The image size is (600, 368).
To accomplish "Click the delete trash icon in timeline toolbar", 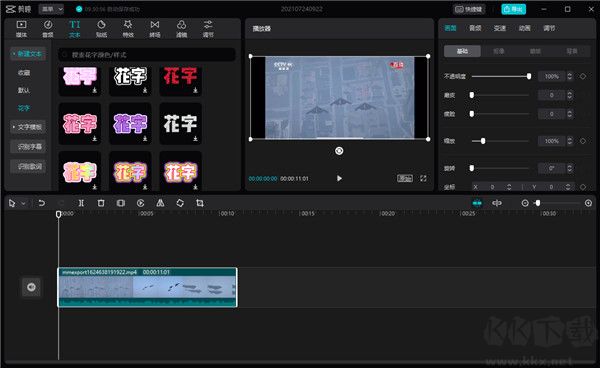I will tap(101, 203).
